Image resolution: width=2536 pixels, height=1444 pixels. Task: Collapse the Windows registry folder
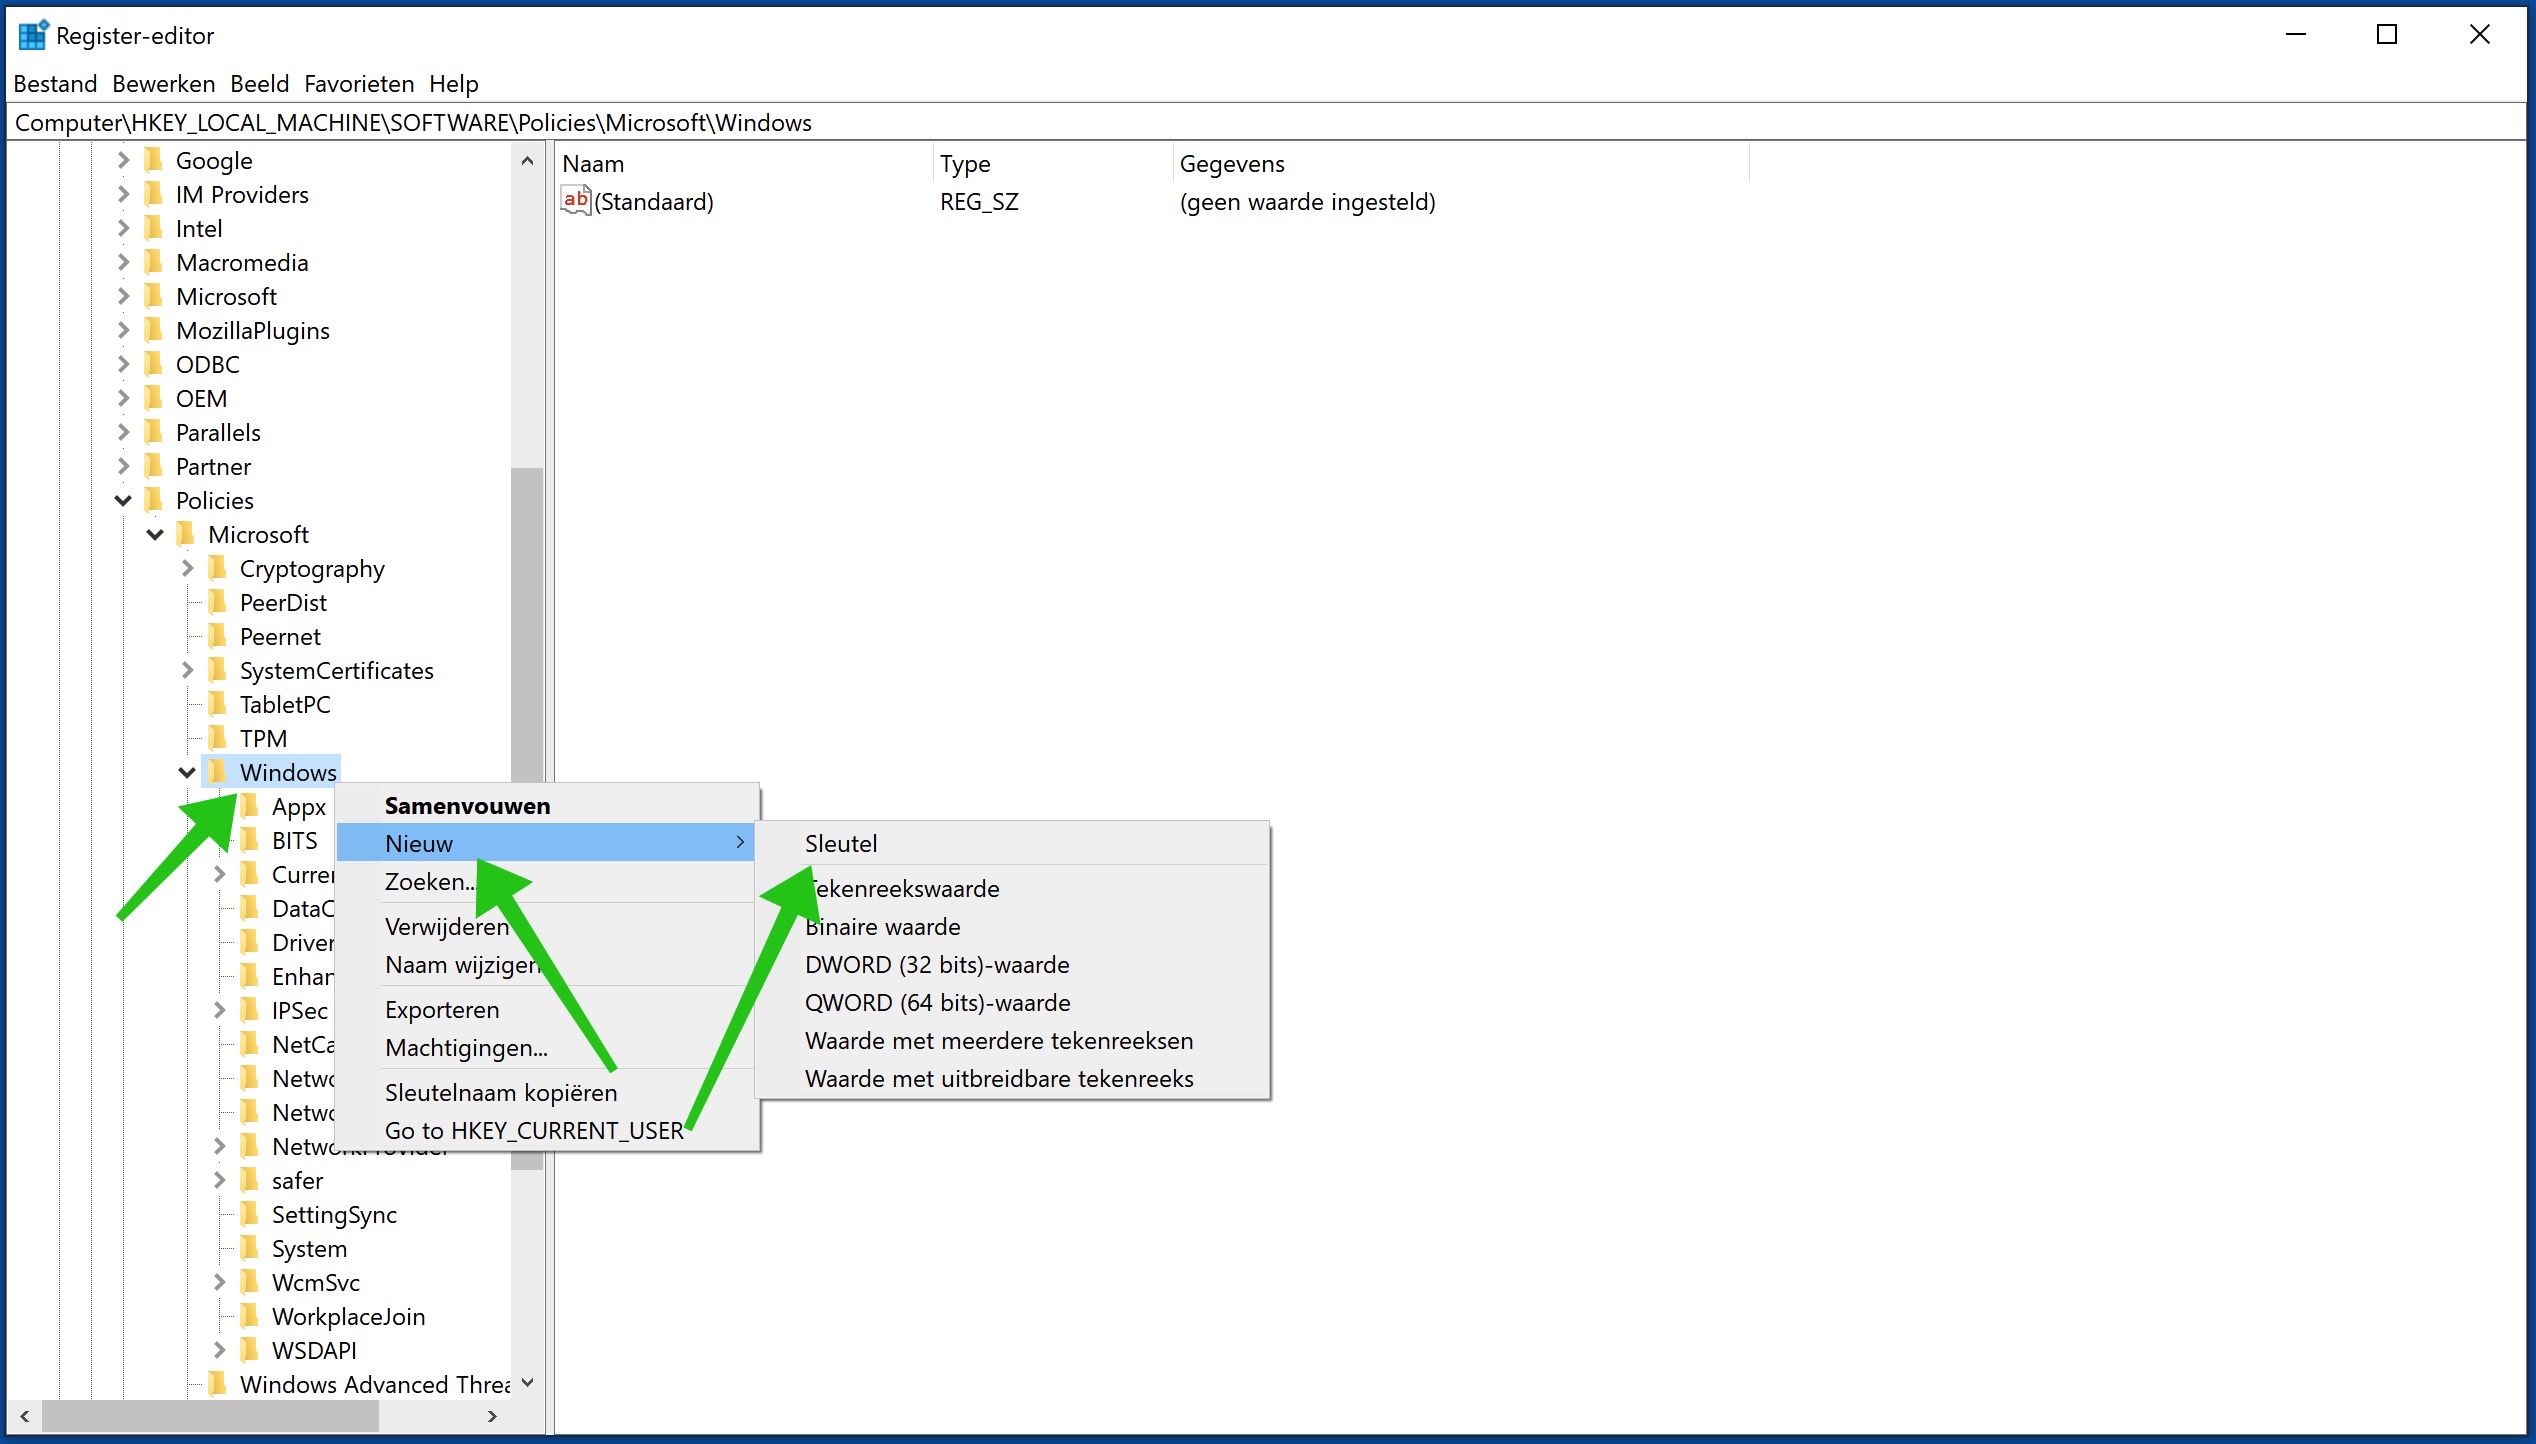[x=465, y=803]
